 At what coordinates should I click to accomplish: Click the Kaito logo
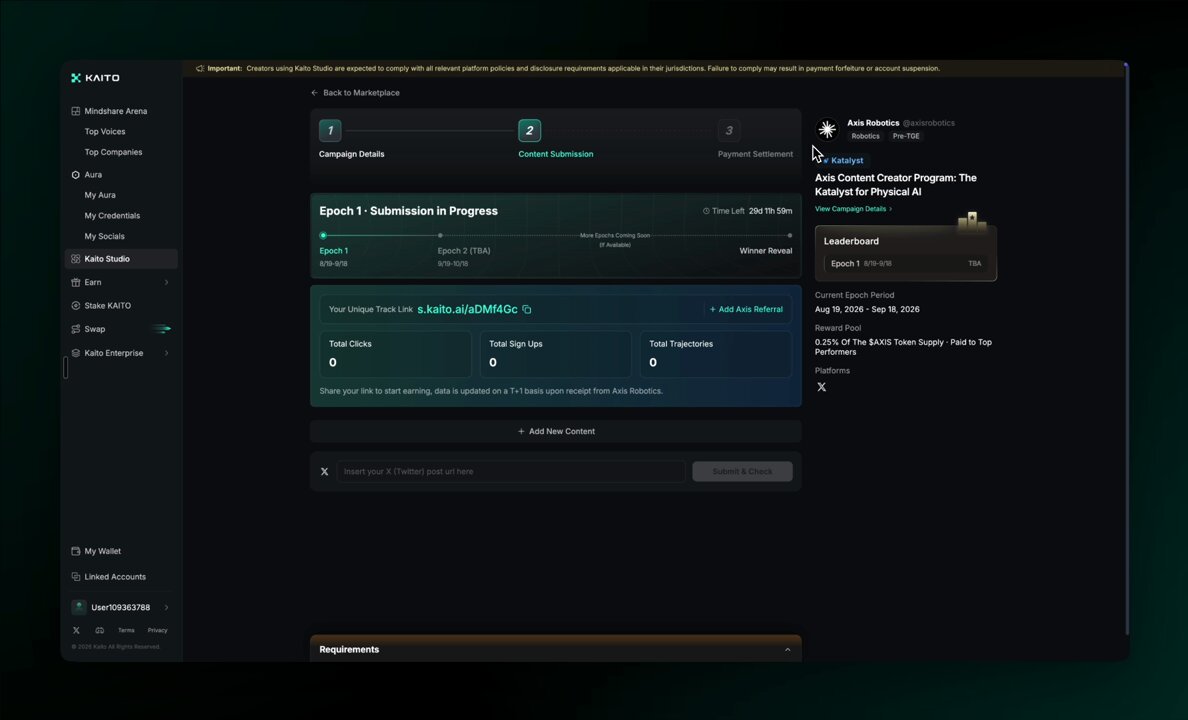(x=95, y=77)
